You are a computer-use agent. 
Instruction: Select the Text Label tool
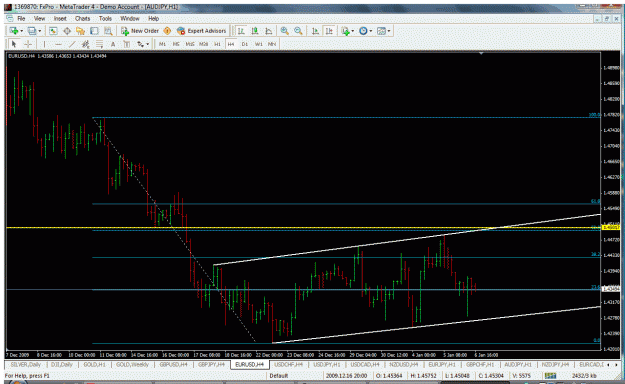tap(126, 44)
